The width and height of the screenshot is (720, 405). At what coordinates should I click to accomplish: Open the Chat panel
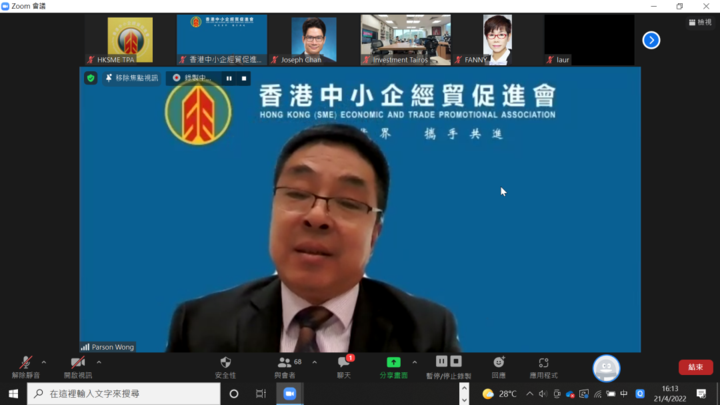point(344,365)
